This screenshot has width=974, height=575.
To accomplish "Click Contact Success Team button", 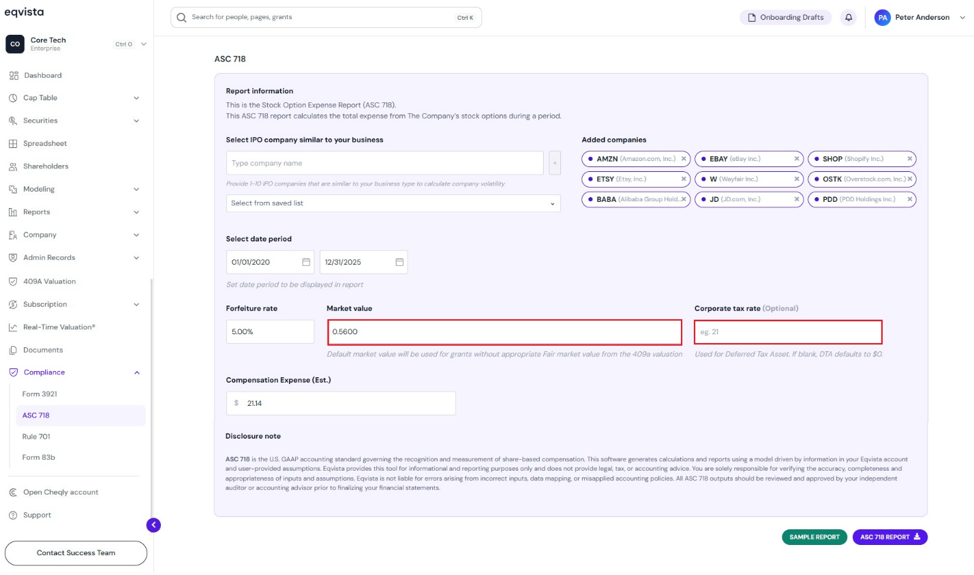I will 76,553.
